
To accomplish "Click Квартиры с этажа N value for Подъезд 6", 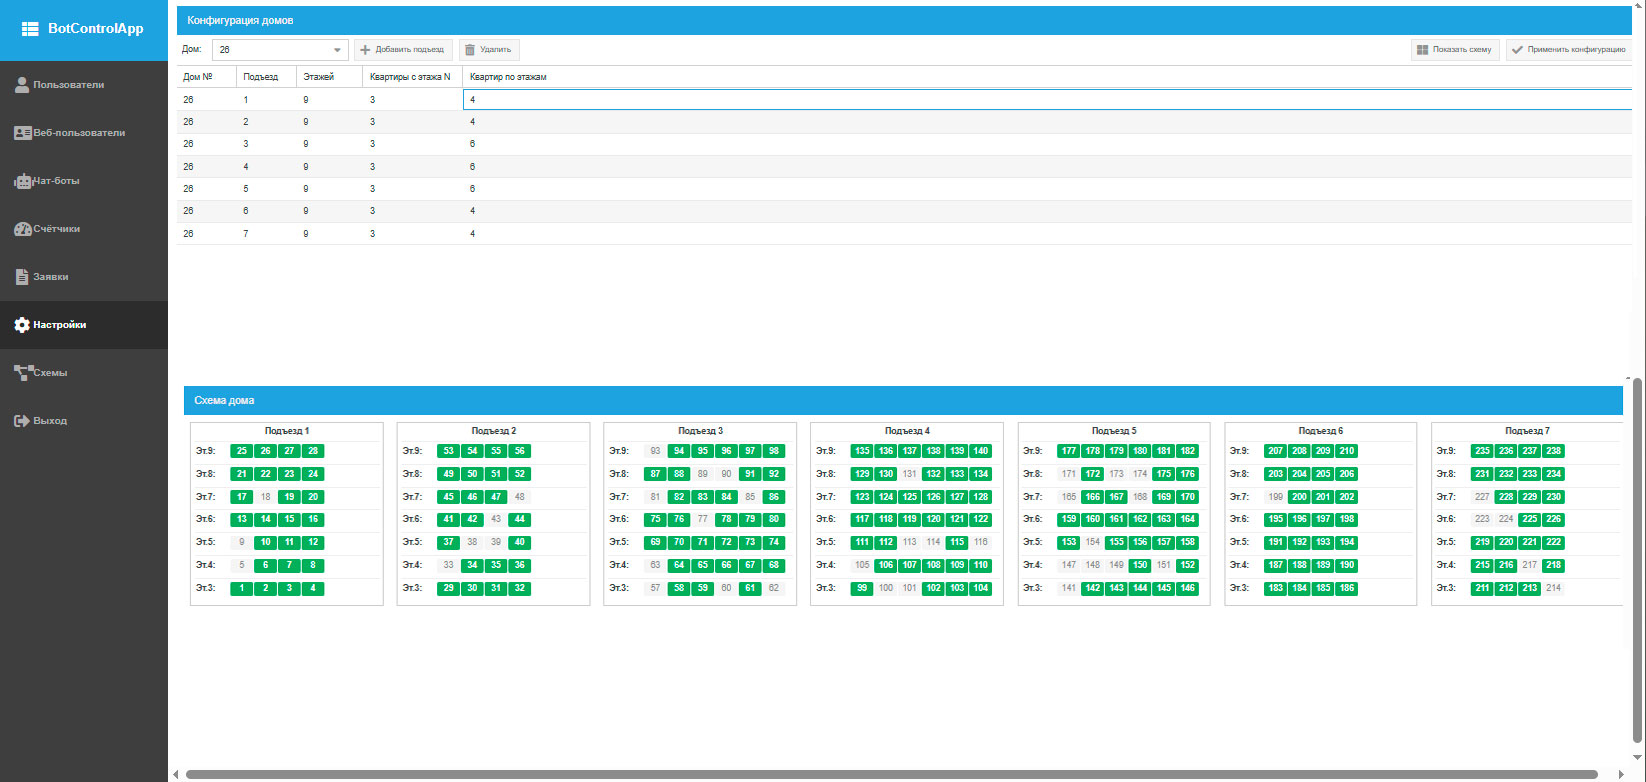I will point(413,211).
